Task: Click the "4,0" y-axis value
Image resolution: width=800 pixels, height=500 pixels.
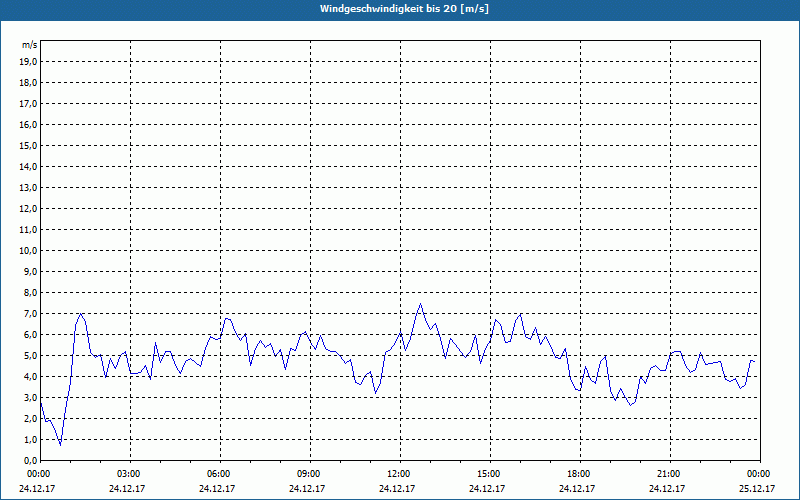Action: [x=31, y=377]
